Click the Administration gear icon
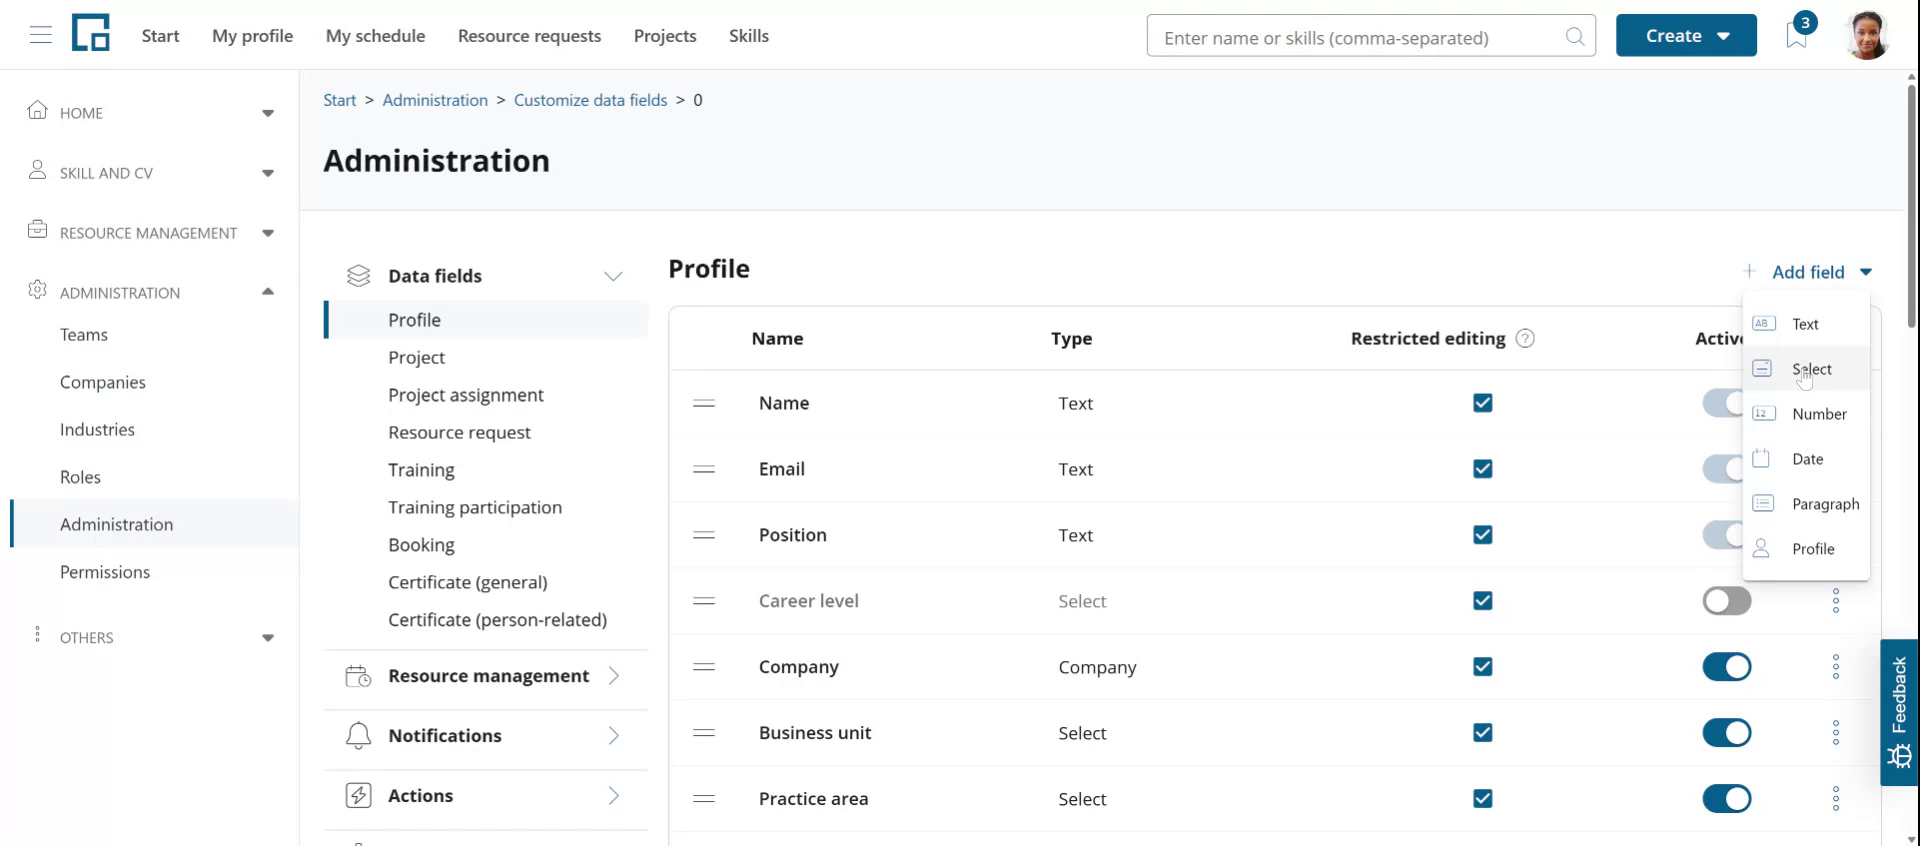1920x846 pixels. click(x=38, y=290)
